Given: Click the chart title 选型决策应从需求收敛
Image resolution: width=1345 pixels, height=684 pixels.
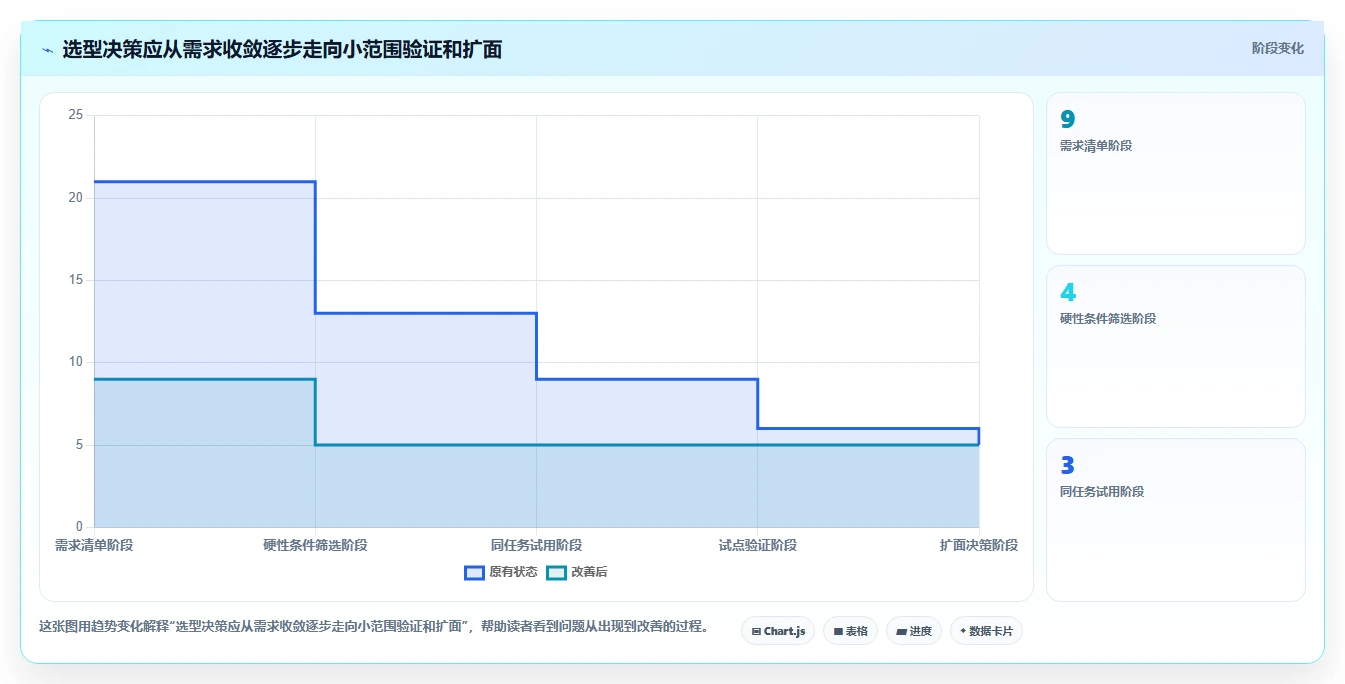Looking at the screenshot, I should [x=282, y=49].
